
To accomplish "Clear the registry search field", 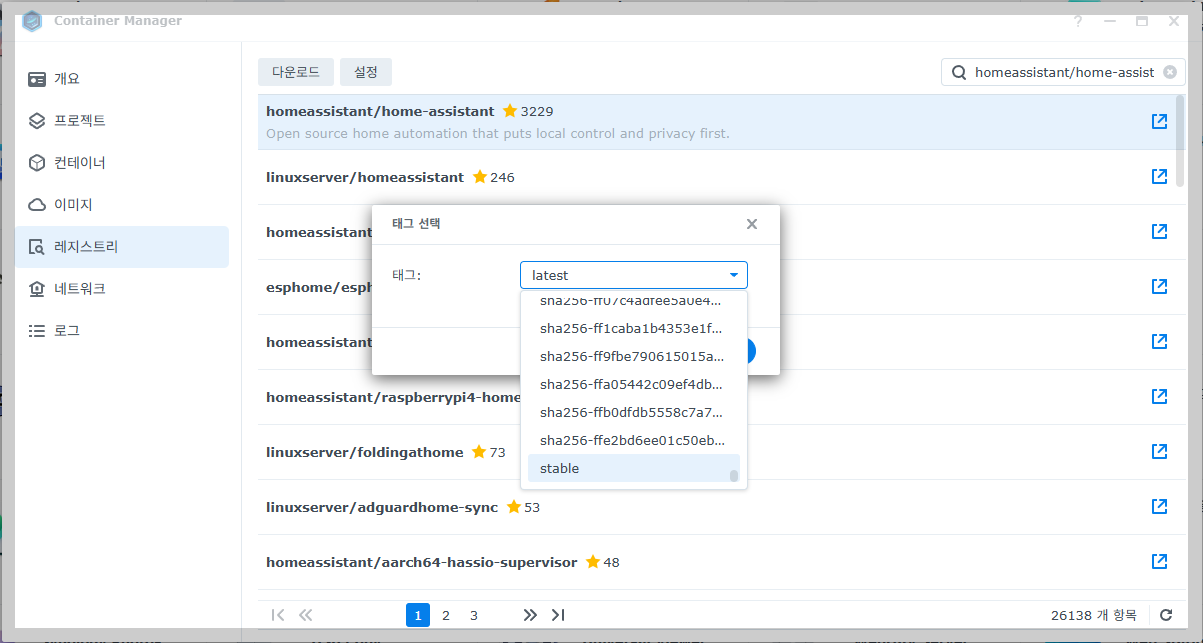I will (x=1169, y=72).
